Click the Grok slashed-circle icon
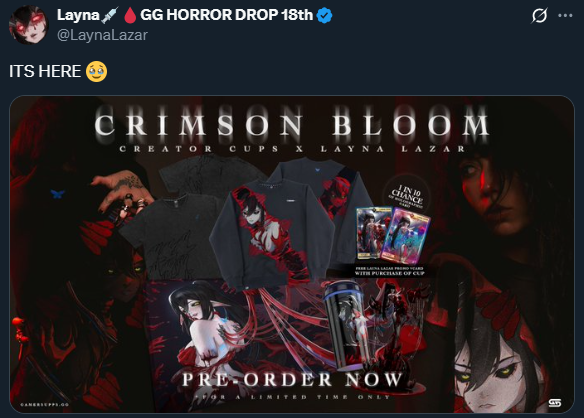 pyautogui.click(x=539, y=16)
